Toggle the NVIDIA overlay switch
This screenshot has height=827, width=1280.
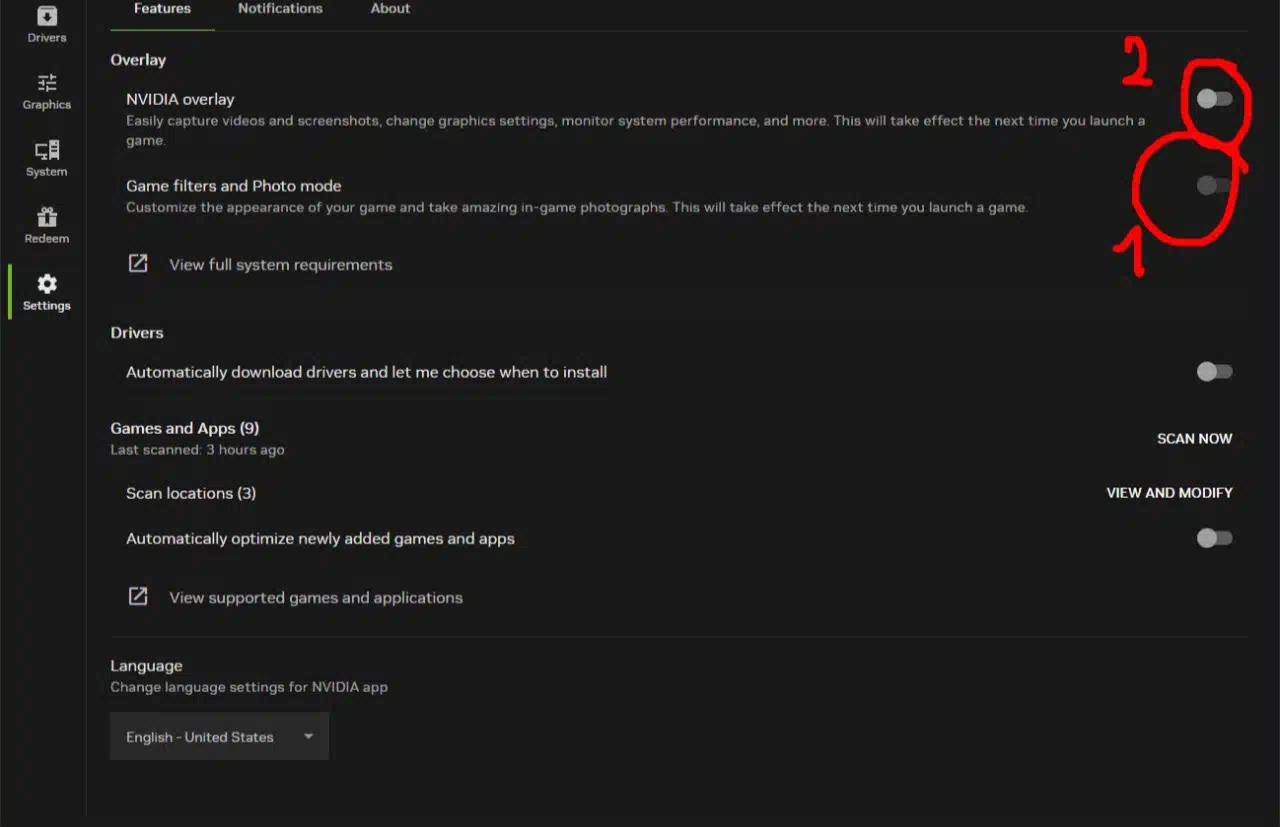(1214, 98)
